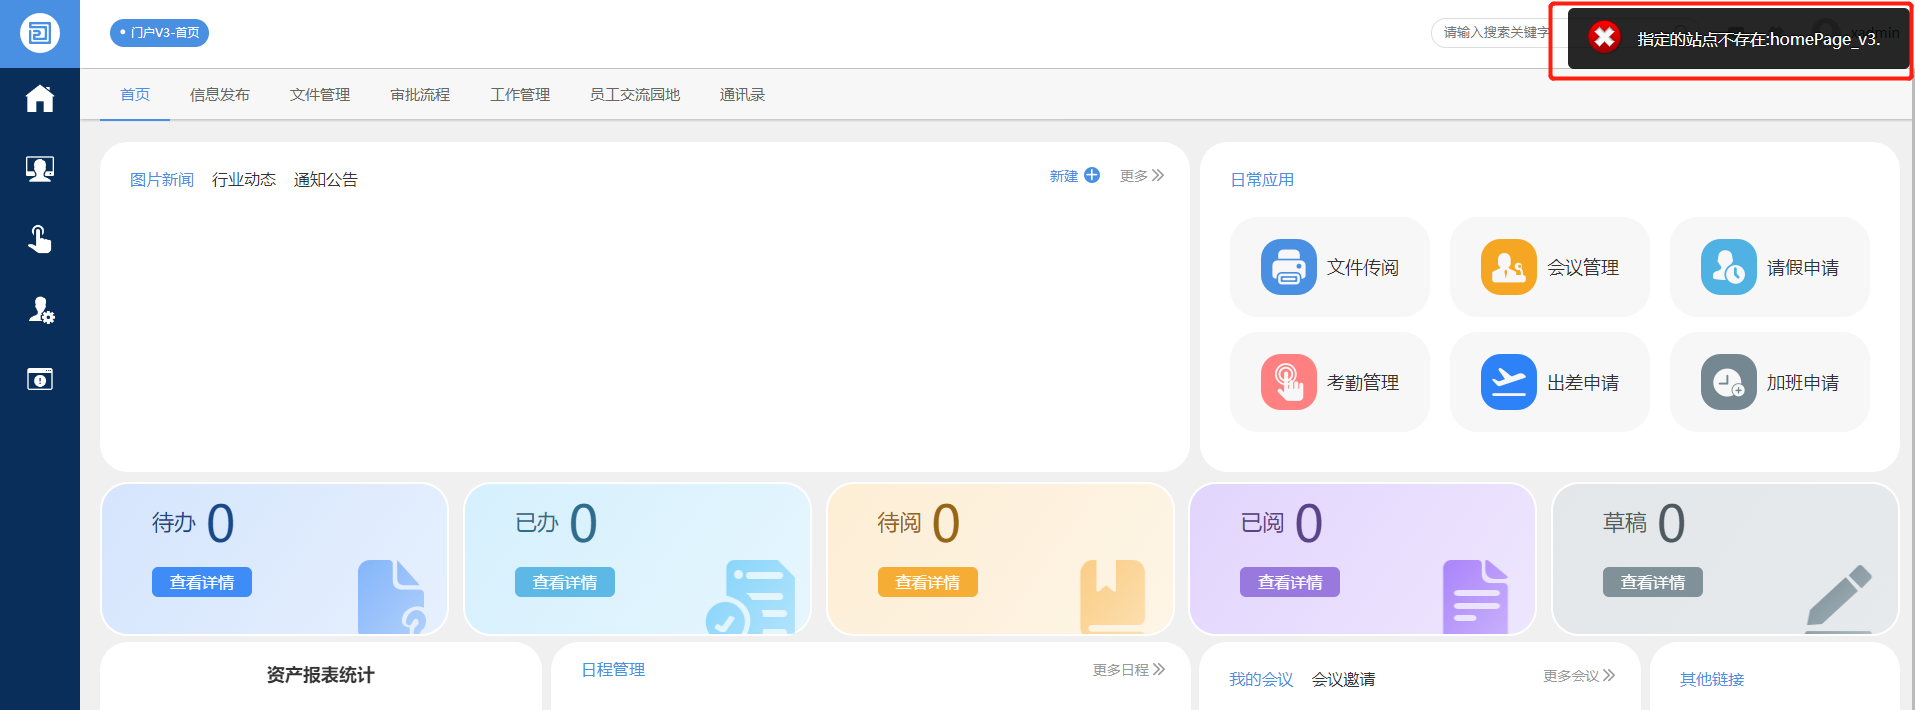Expand 更多日程 in the schedule panel
Screen dimensions: 1915x710
[x=1129, y=669]
